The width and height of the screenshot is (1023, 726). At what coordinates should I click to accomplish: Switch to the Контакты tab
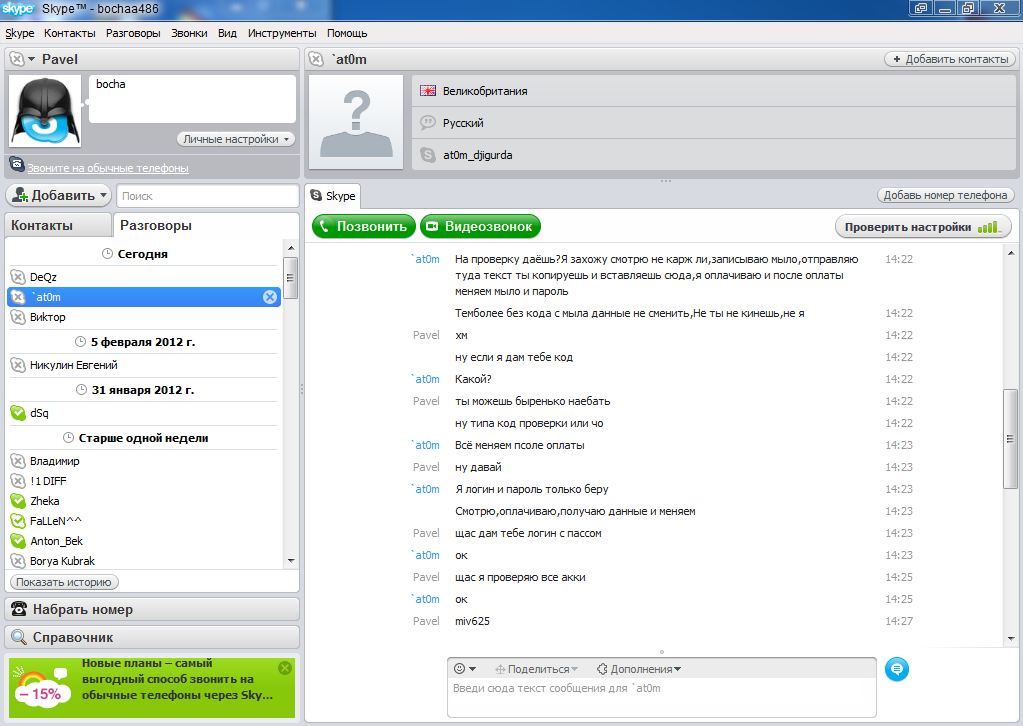(42, 225)
